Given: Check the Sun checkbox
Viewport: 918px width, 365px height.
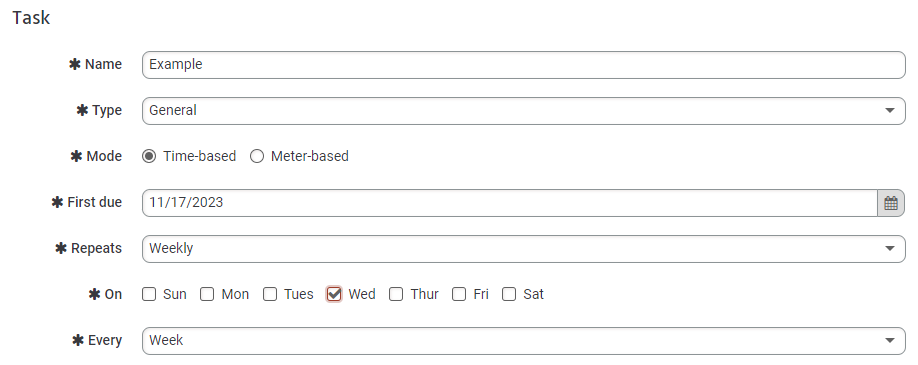Looking at the screenshot, I should (x=149, y=294).
